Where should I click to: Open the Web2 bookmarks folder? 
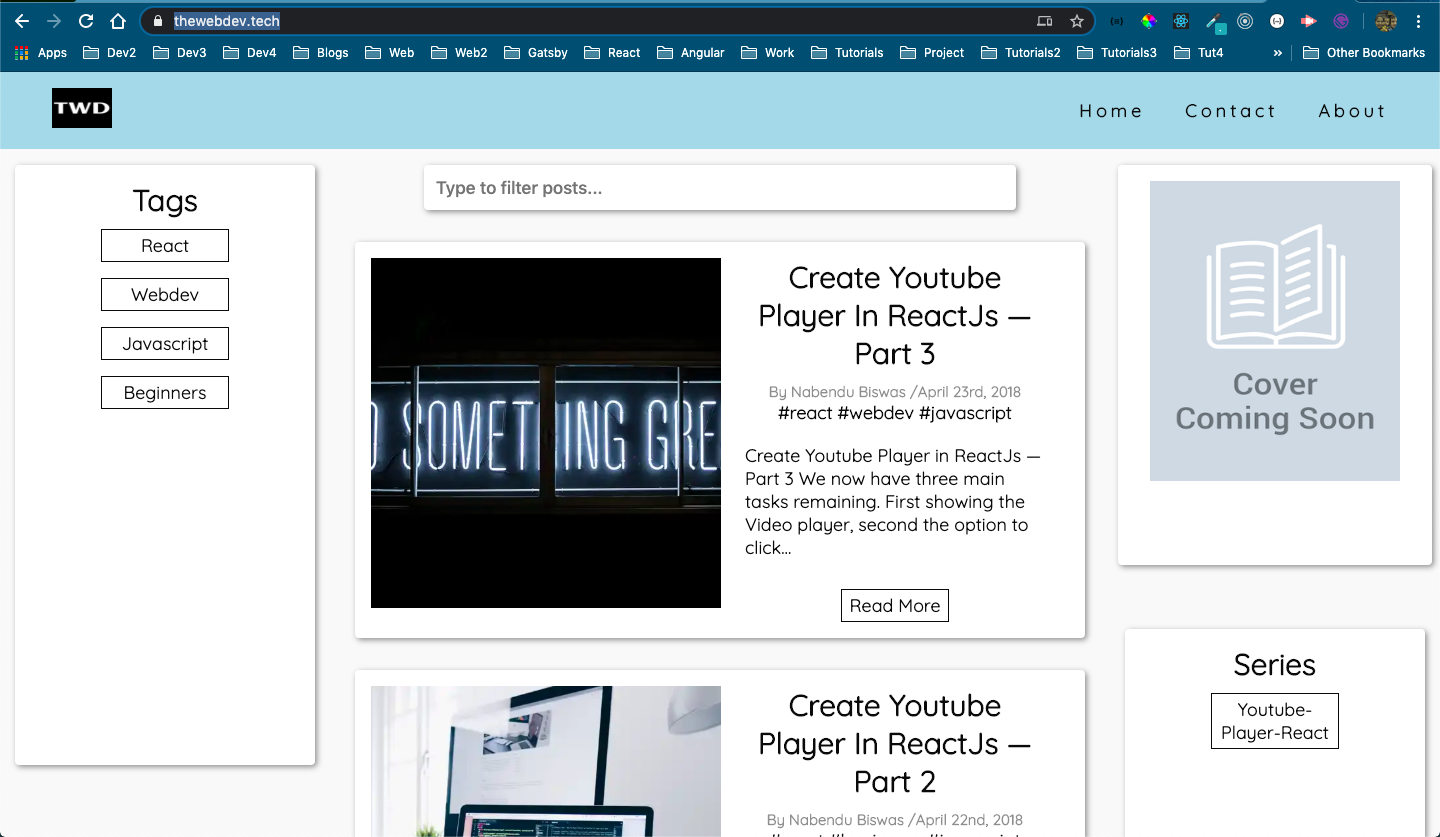459,53
